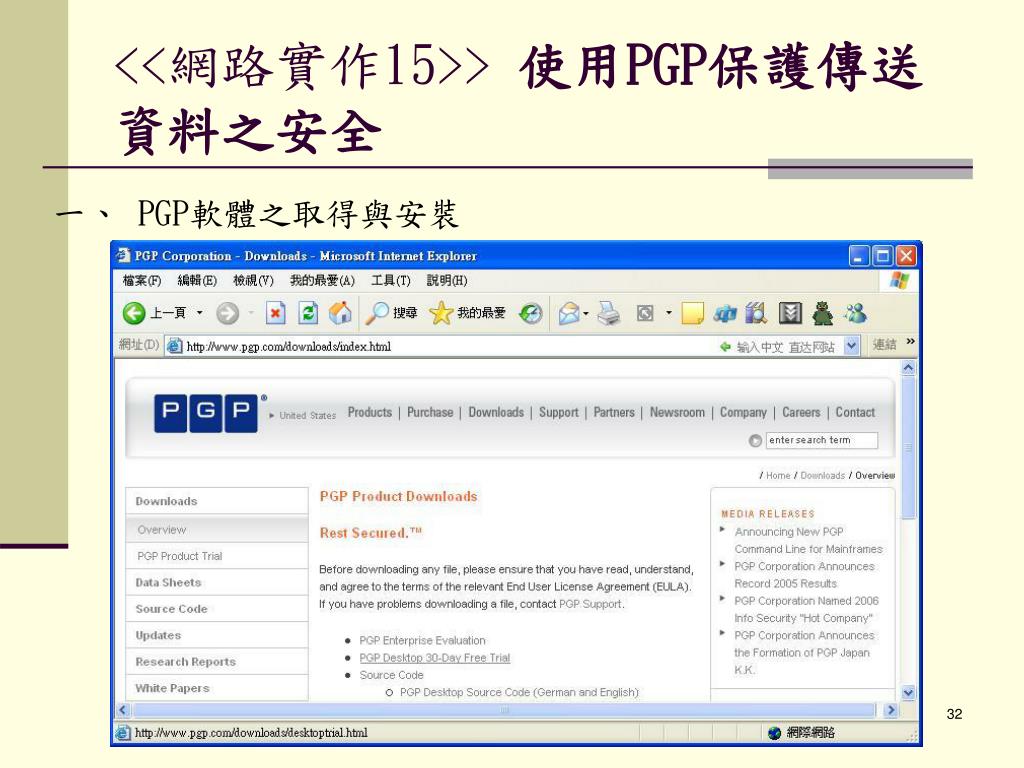1024x768 pixels.
Task: Open Data Sheets in the sidebar
Action: pyautogui.click(x=217, y=583)
